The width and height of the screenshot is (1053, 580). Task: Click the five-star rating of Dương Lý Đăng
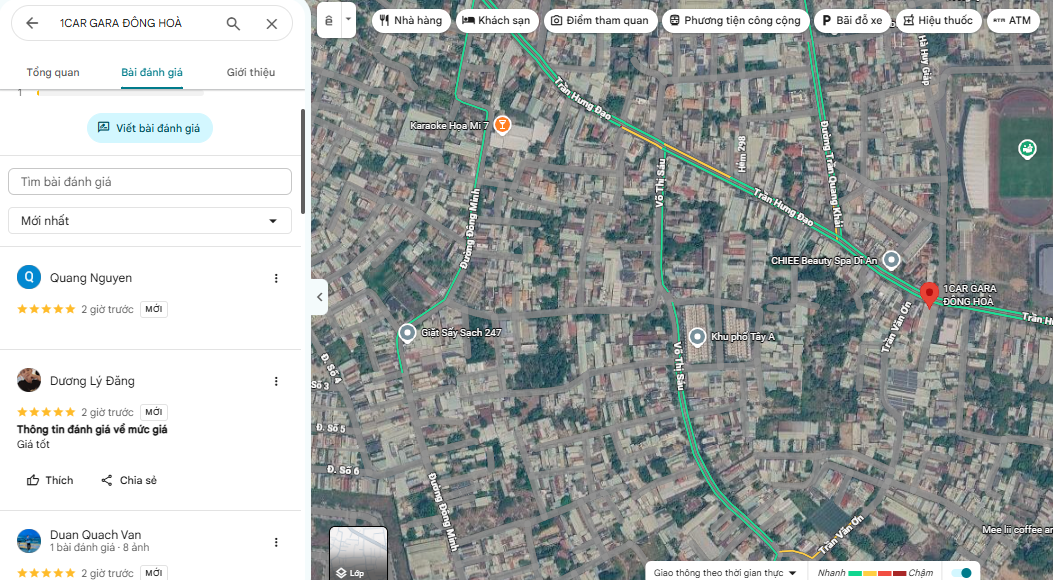46,412
